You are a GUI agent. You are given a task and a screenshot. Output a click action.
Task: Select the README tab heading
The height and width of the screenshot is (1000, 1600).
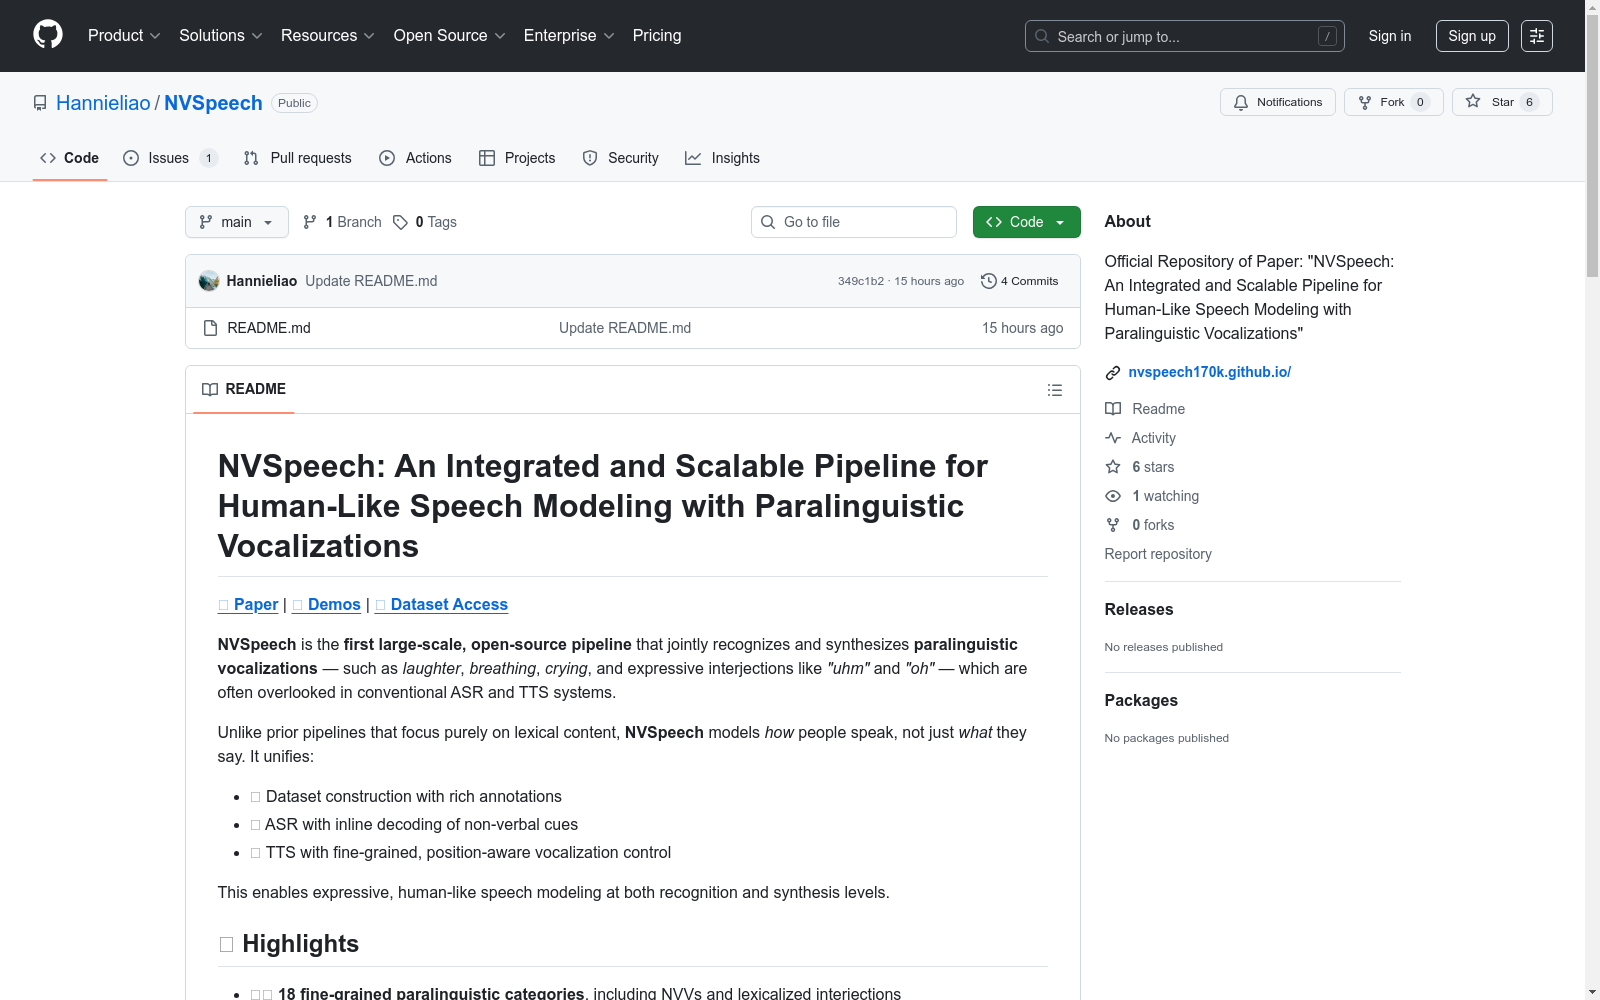click(x=244, y=389)
